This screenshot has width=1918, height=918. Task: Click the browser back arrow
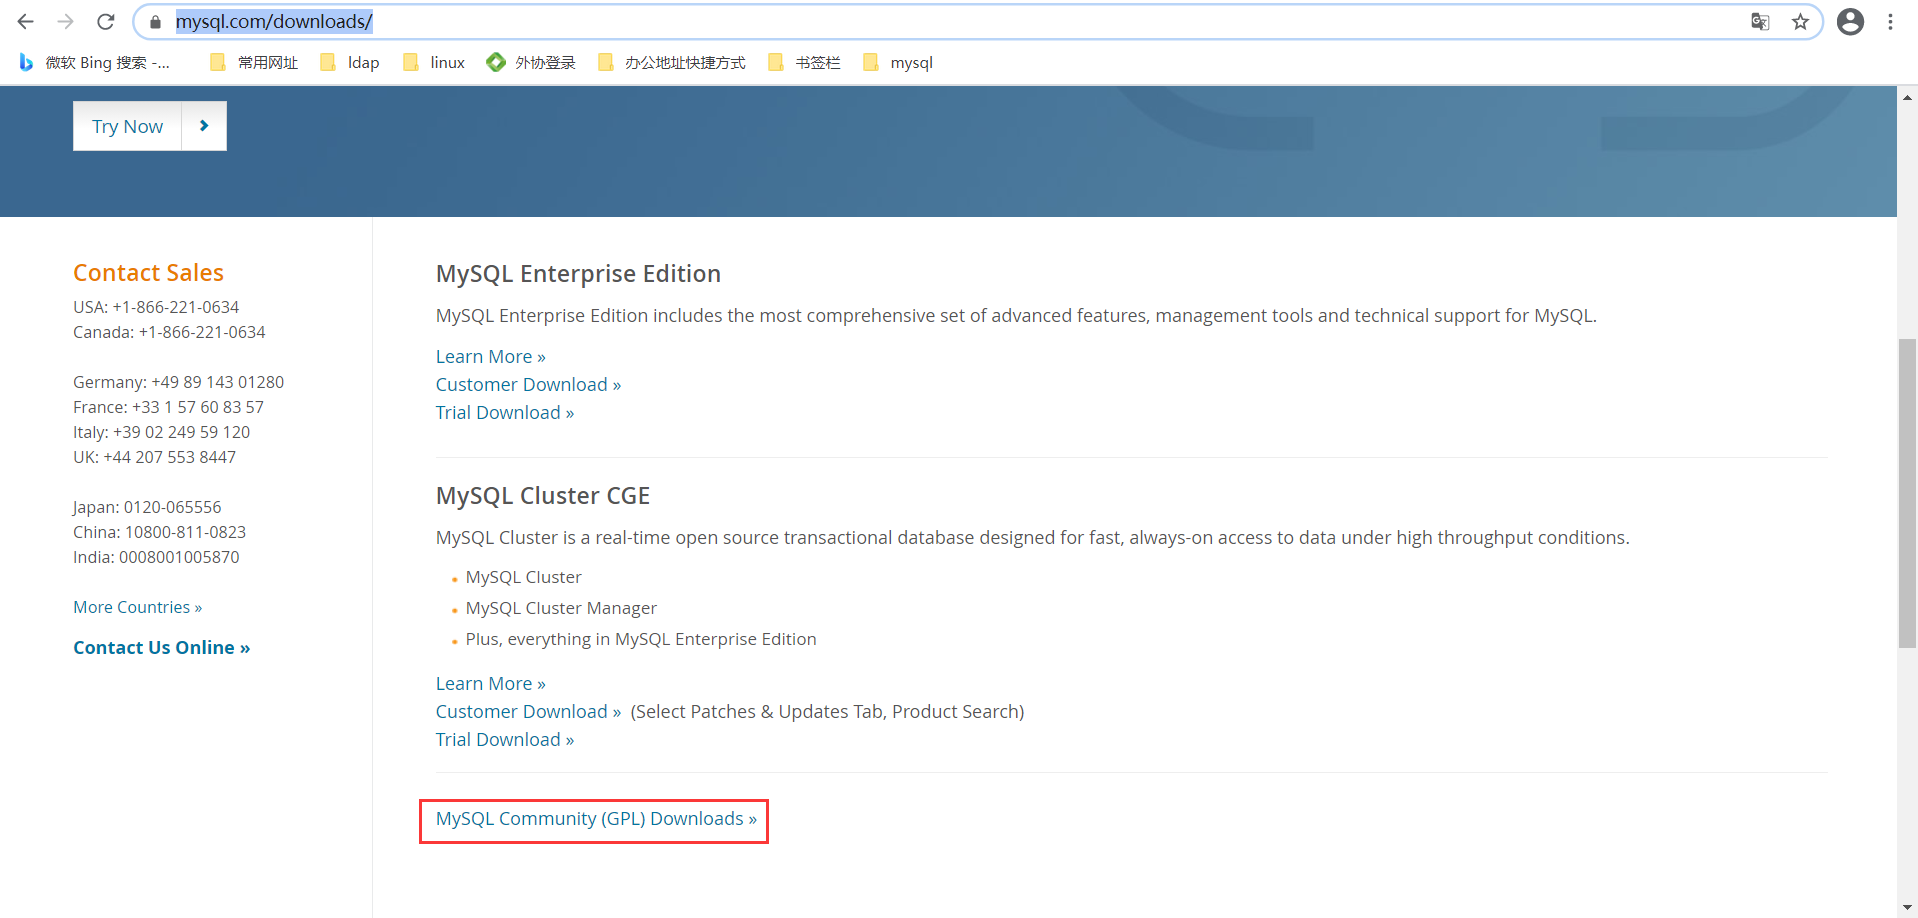[26, 21]
